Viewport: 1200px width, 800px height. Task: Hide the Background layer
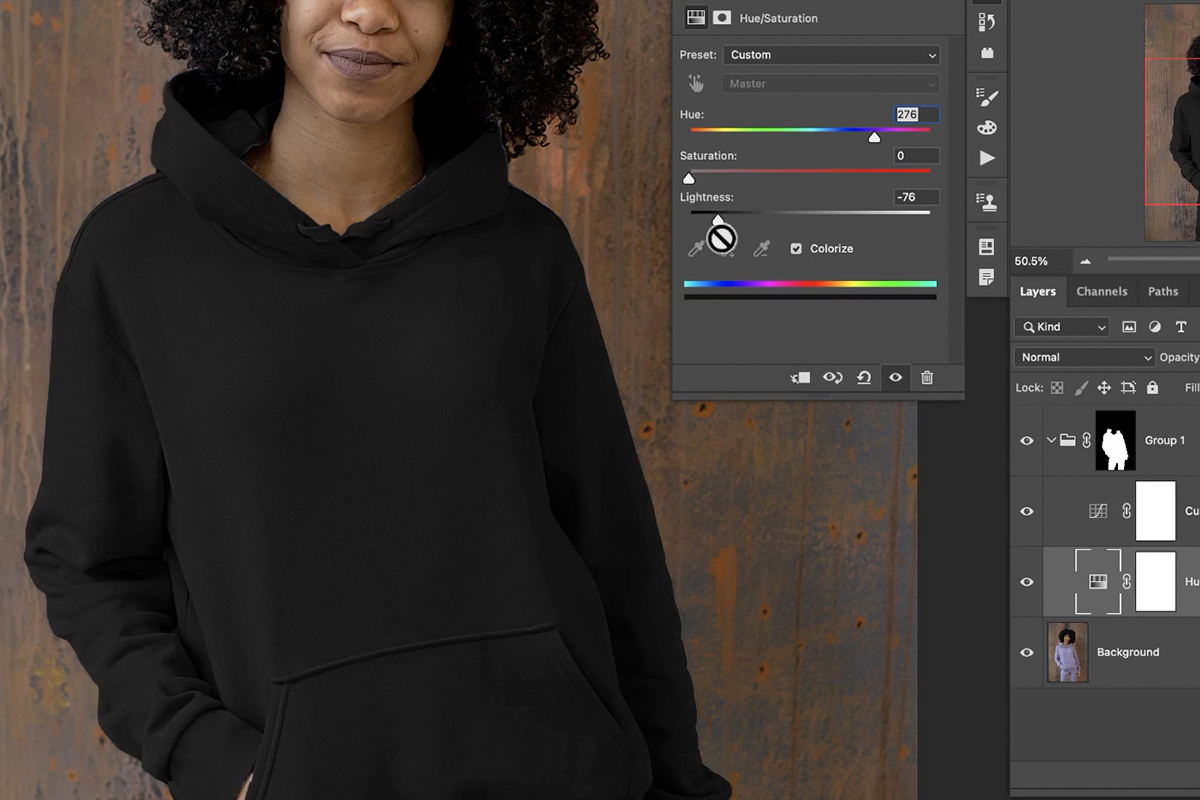pyautogui.click(x=1026, y=652)
